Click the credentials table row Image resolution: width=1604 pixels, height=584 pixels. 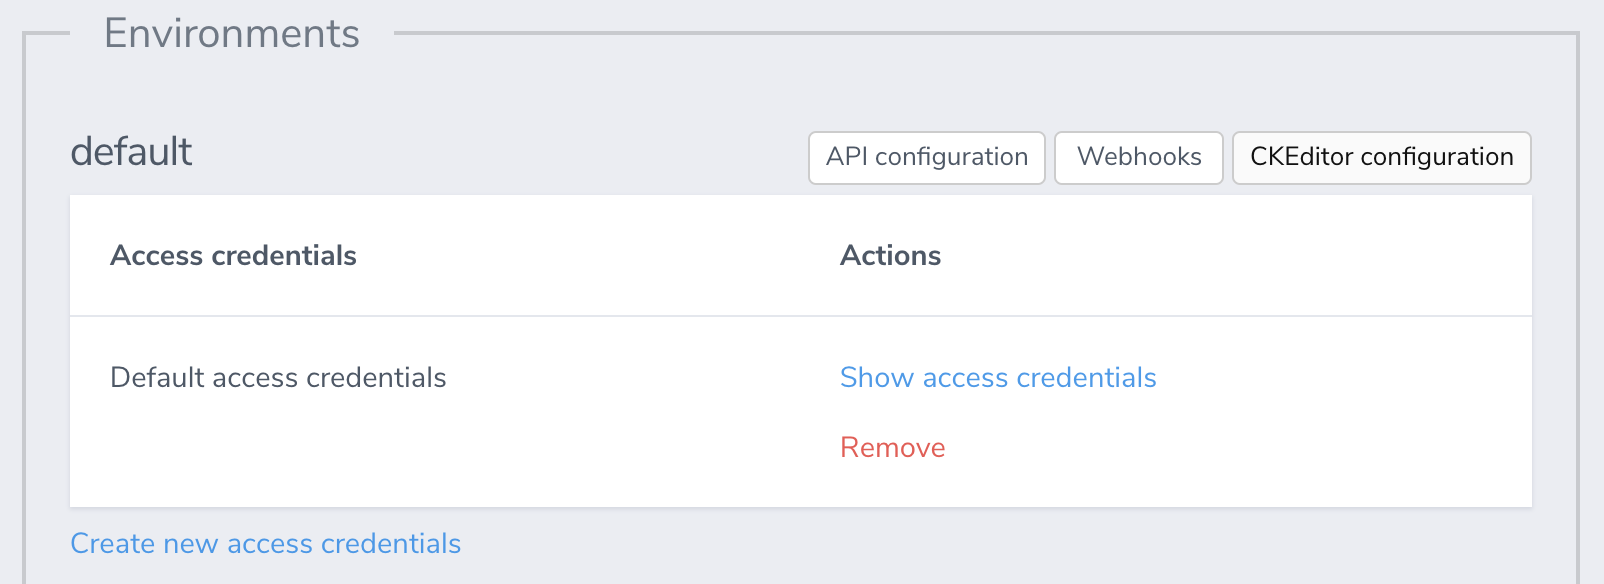click(600, 410)
